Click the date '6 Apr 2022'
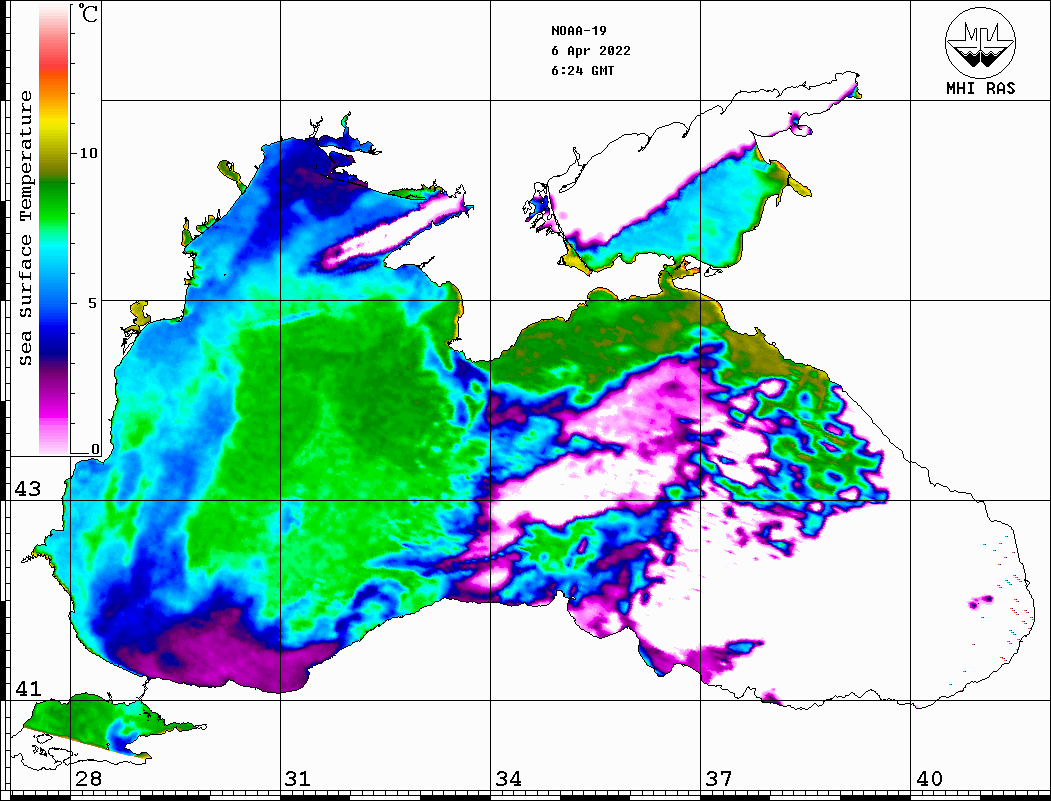The image size is (1051, 801). pyautogui.click(x=591, y=51)
